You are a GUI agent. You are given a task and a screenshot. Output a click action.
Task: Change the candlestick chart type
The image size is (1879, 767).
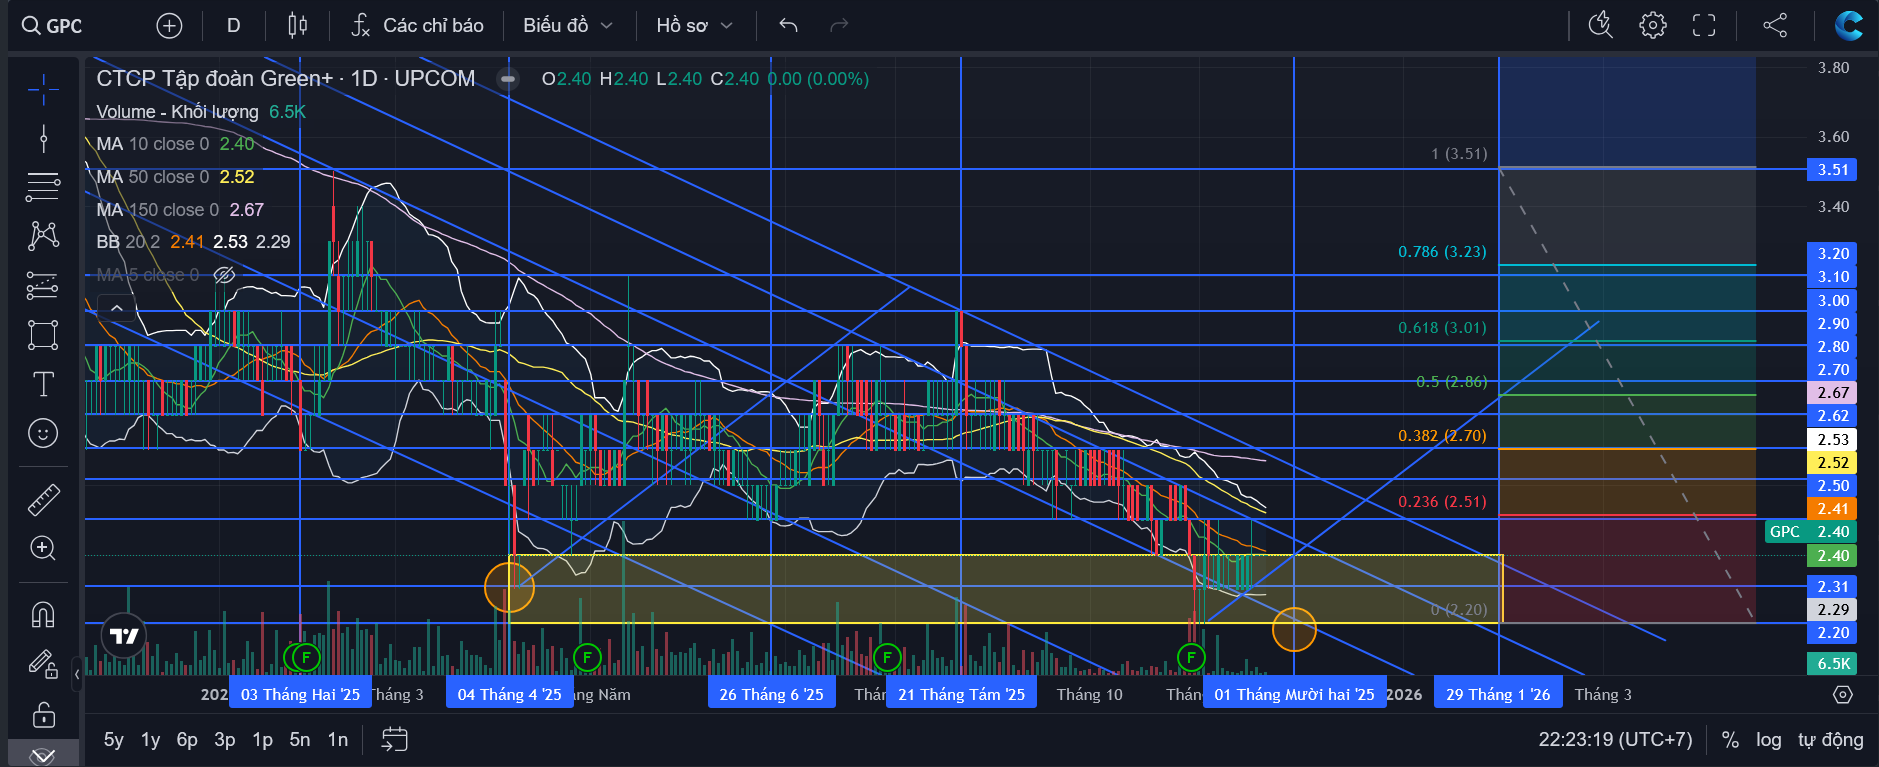pos(297,26)
